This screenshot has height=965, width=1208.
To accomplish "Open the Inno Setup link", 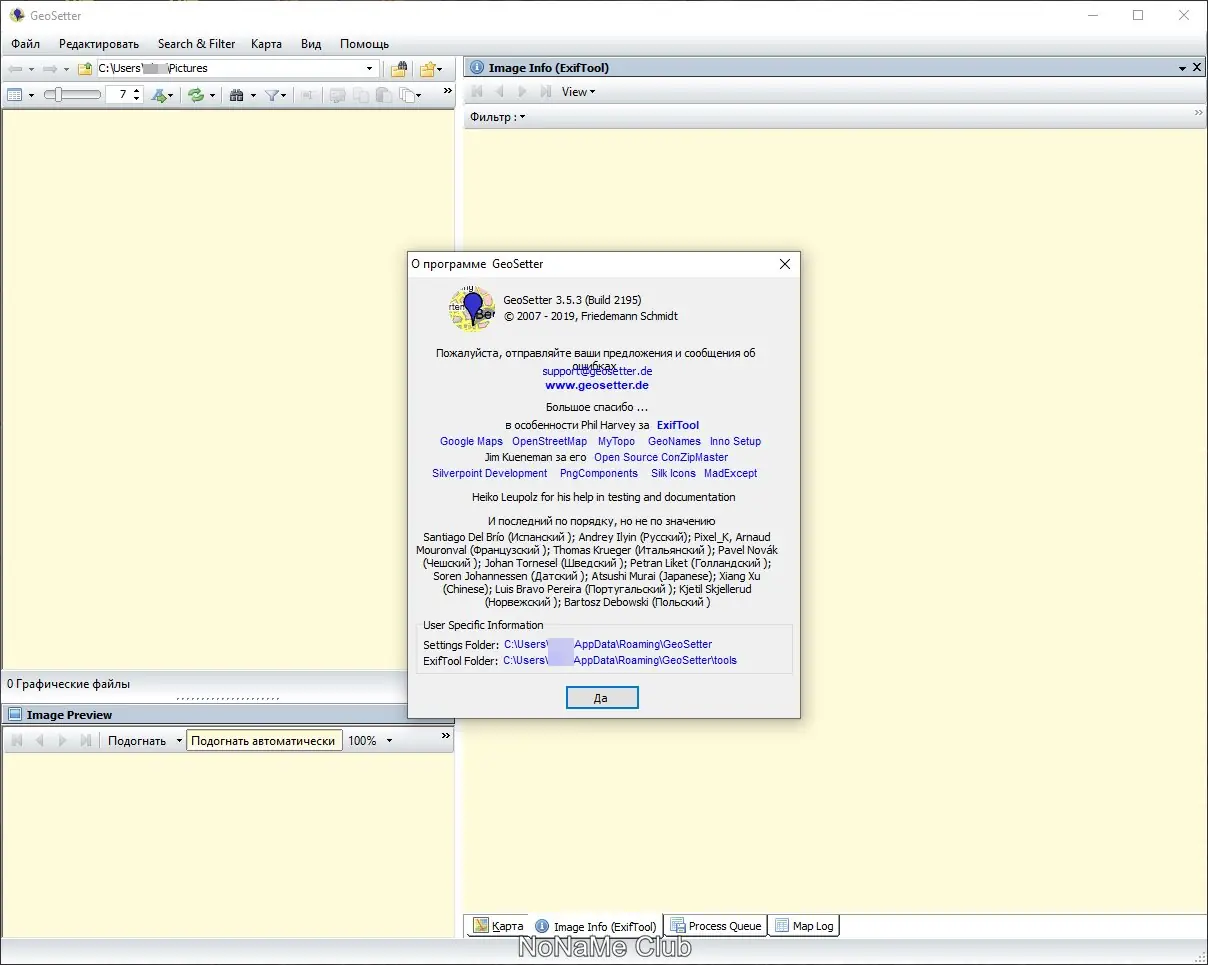I will coord(735,441).
